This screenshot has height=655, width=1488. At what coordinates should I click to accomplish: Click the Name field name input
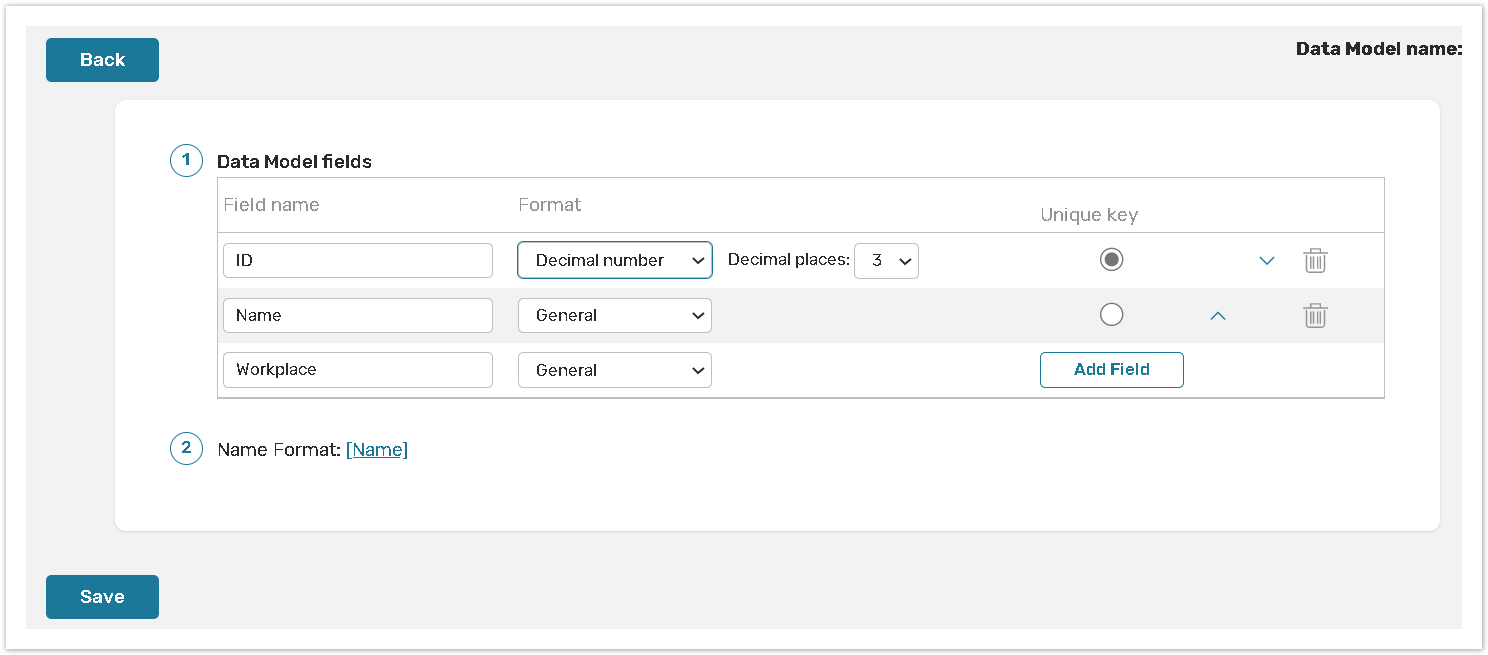(x=357, y=315)
